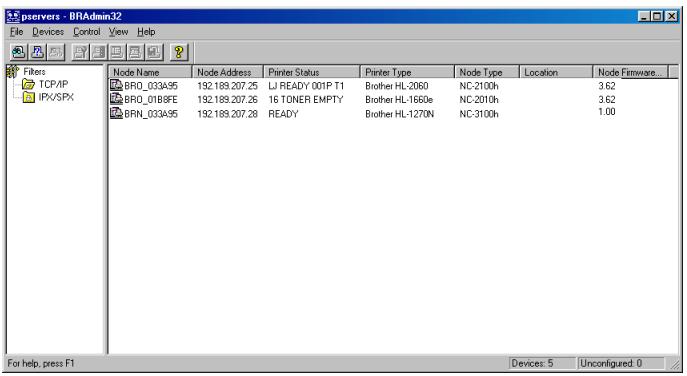
Task: Click the status LJ READY 001P T1
Action: coord(306,86)
